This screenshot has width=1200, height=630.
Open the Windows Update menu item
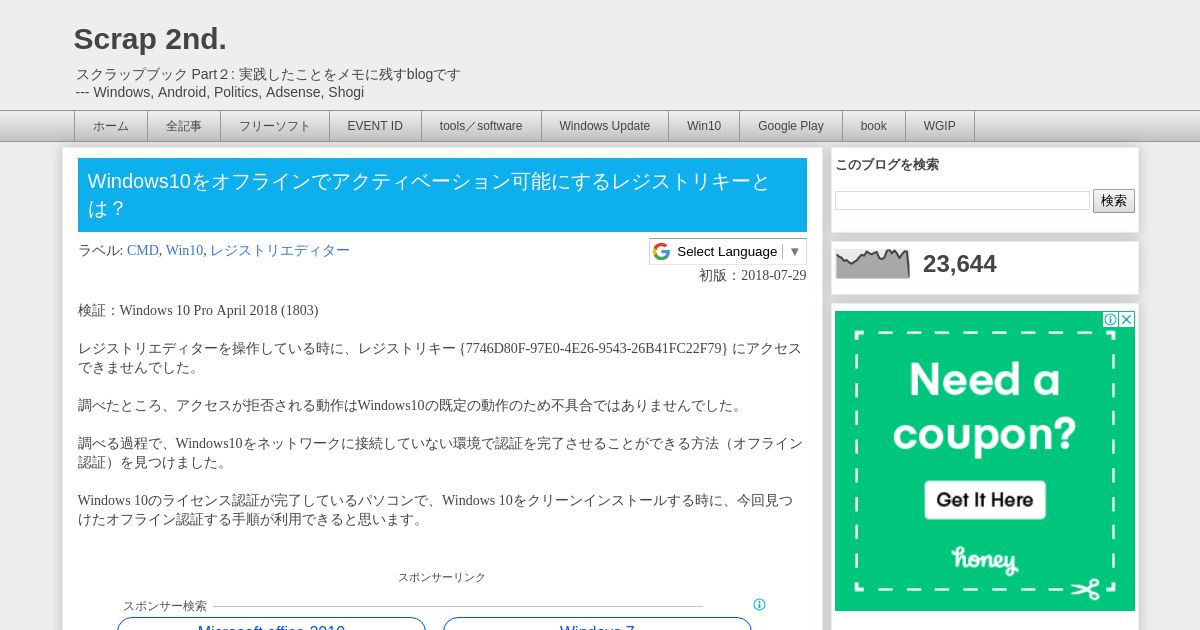pos(605,126)
